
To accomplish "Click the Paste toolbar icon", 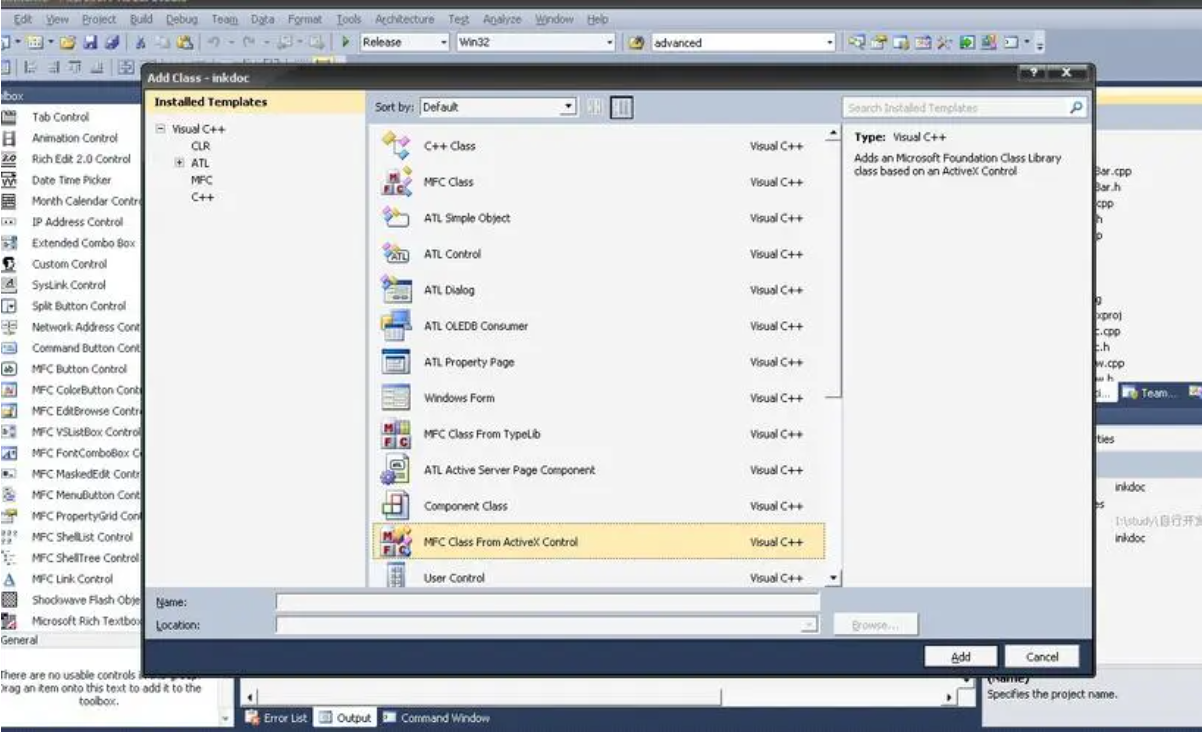I will tap(183, 43).
